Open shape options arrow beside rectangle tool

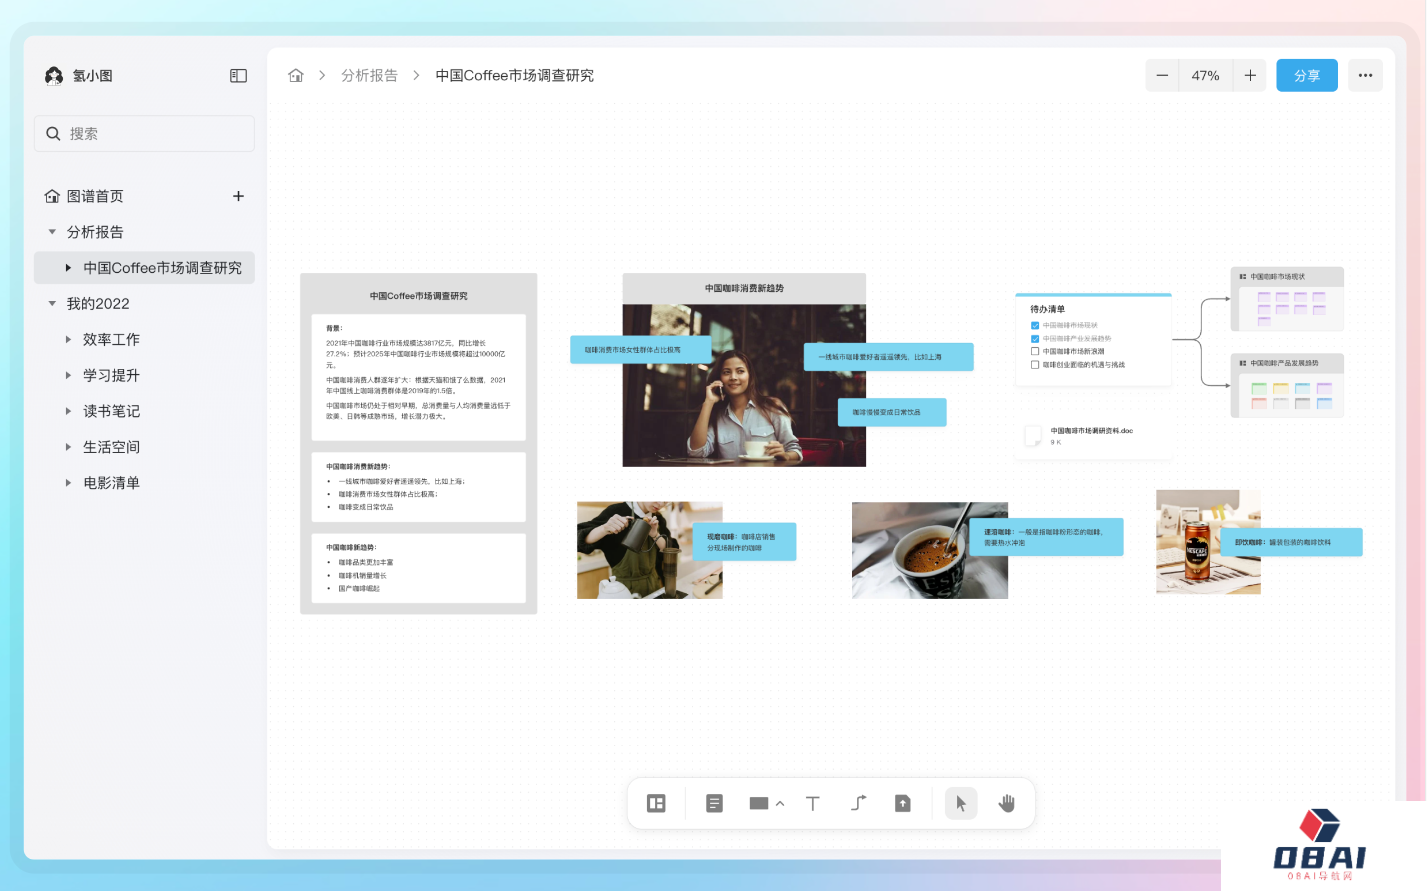click(780, 803)
